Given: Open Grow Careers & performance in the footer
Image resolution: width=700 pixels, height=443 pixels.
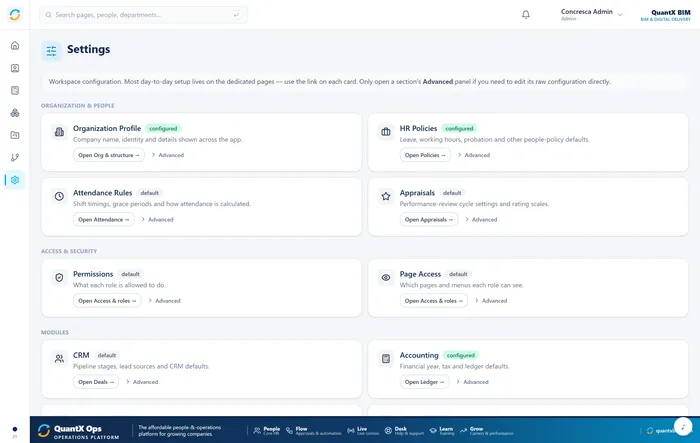Looking at the screenshot, I should (x=486, y=430).
